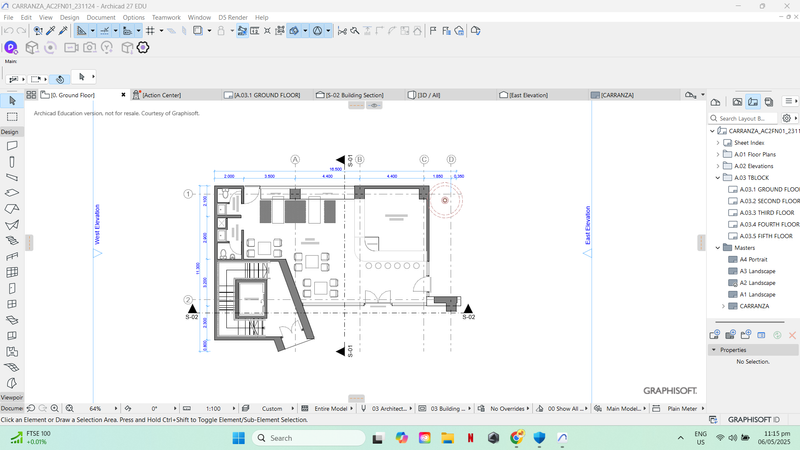Click Windows Search box in taskbar

(x=294, y=438)
